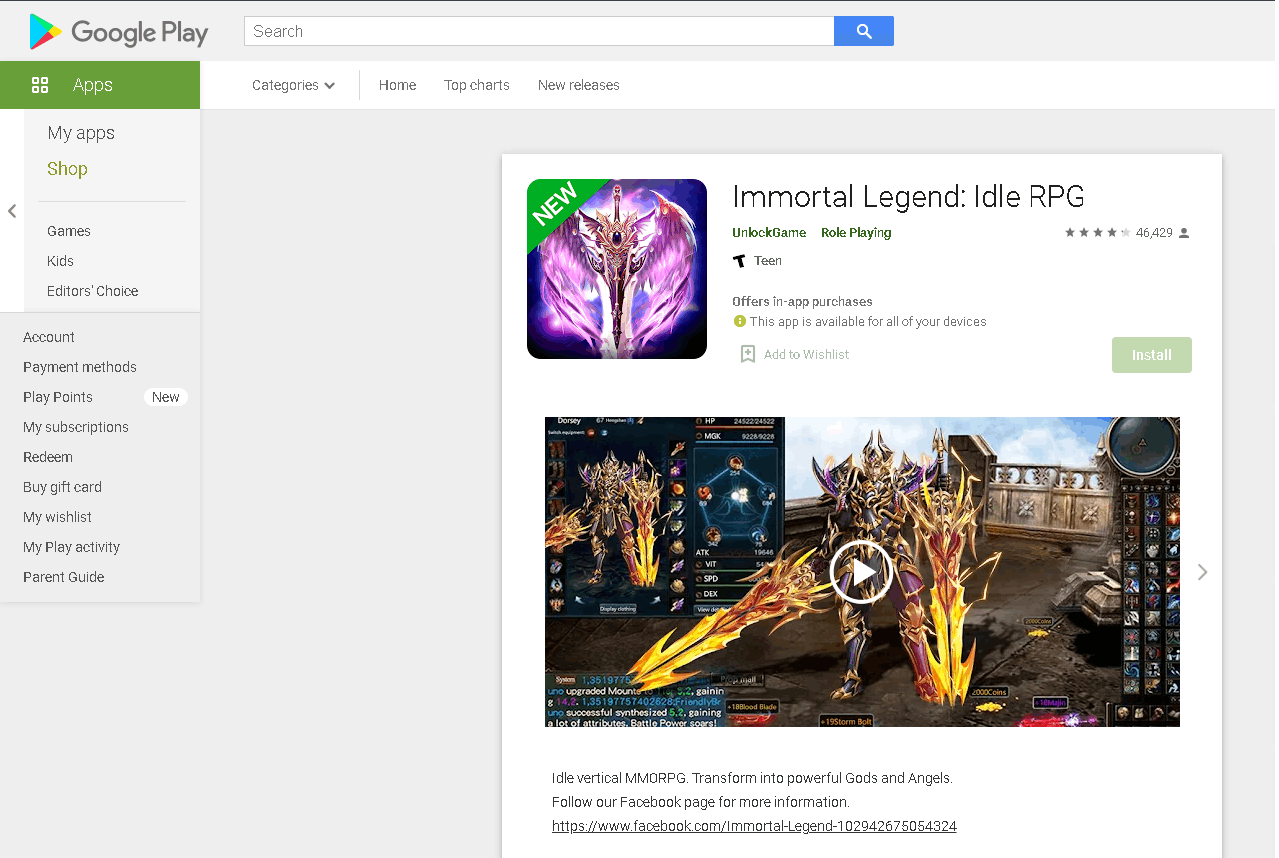1279x858 pixels.
Task: Select the Apps section header
Action: pos(100,85)
